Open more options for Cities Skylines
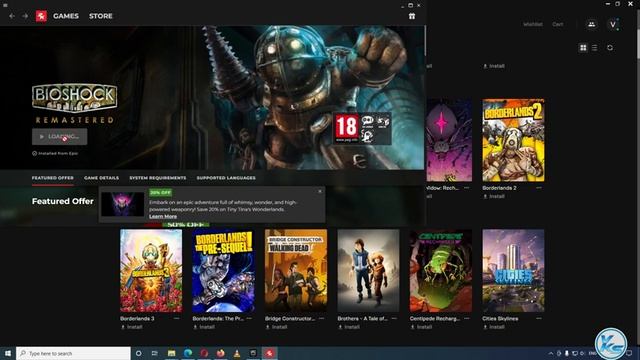 coord(539,318)
